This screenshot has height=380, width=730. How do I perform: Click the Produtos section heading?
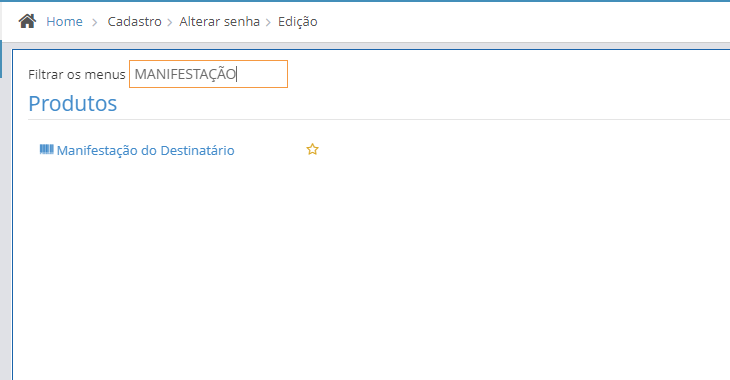73,103
